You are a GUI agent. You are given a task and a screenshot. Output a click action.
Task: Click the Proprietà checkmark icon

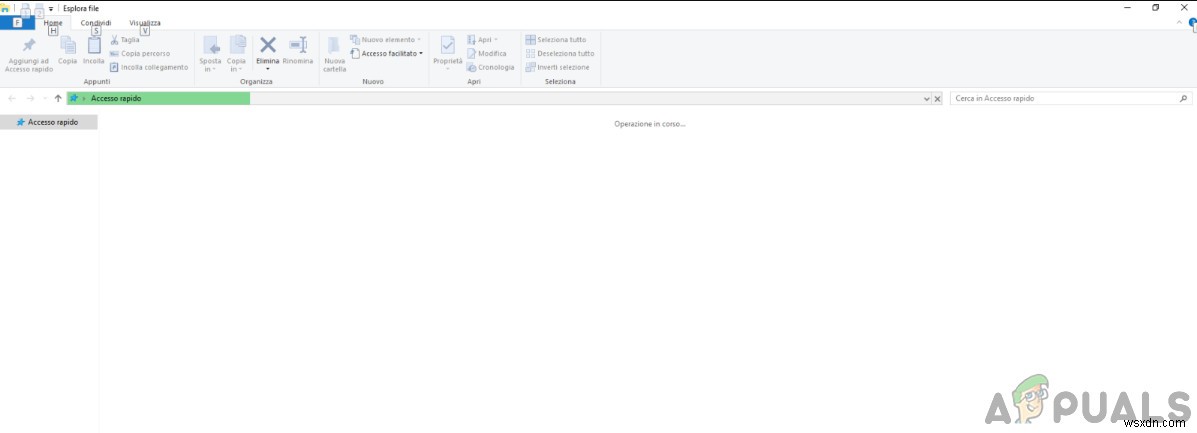(448, 45)
